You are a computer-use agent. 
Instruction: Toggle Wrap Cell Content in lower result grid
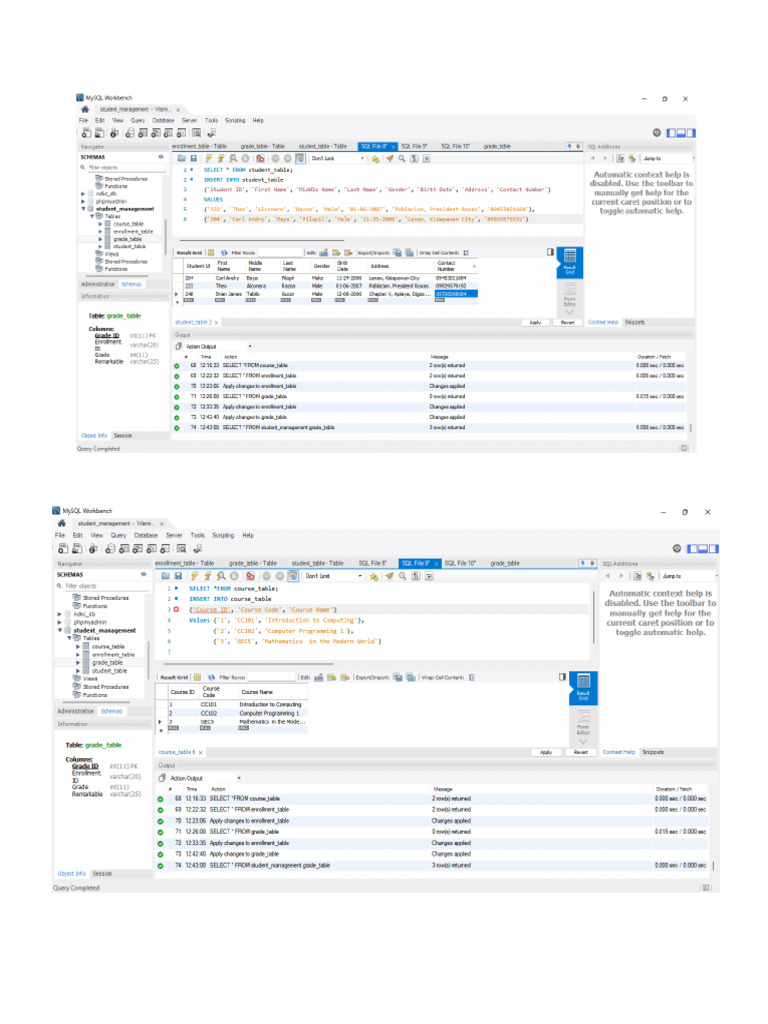click(x=472, y=677)
